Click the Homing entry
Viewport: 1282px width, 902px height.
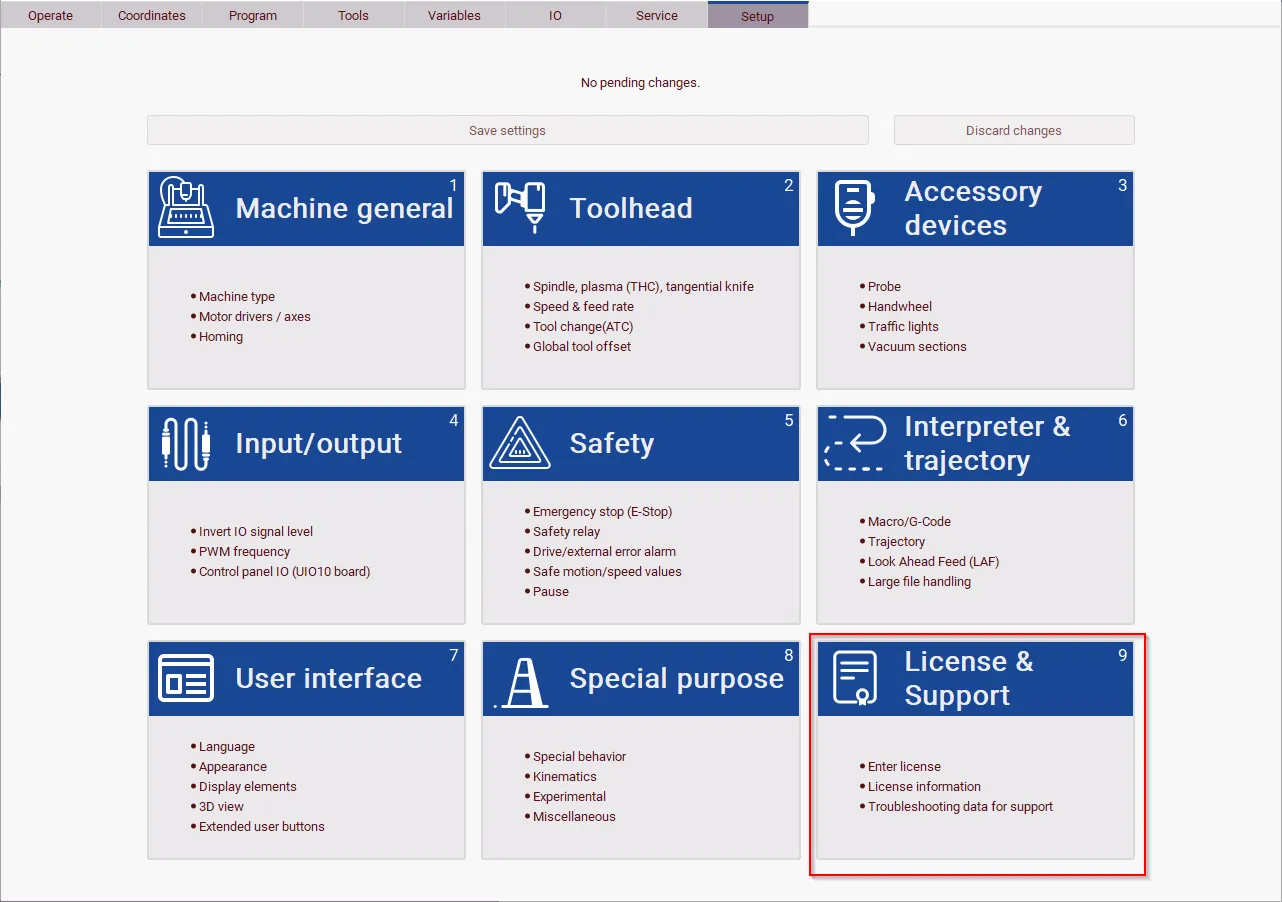pos(221,336)
